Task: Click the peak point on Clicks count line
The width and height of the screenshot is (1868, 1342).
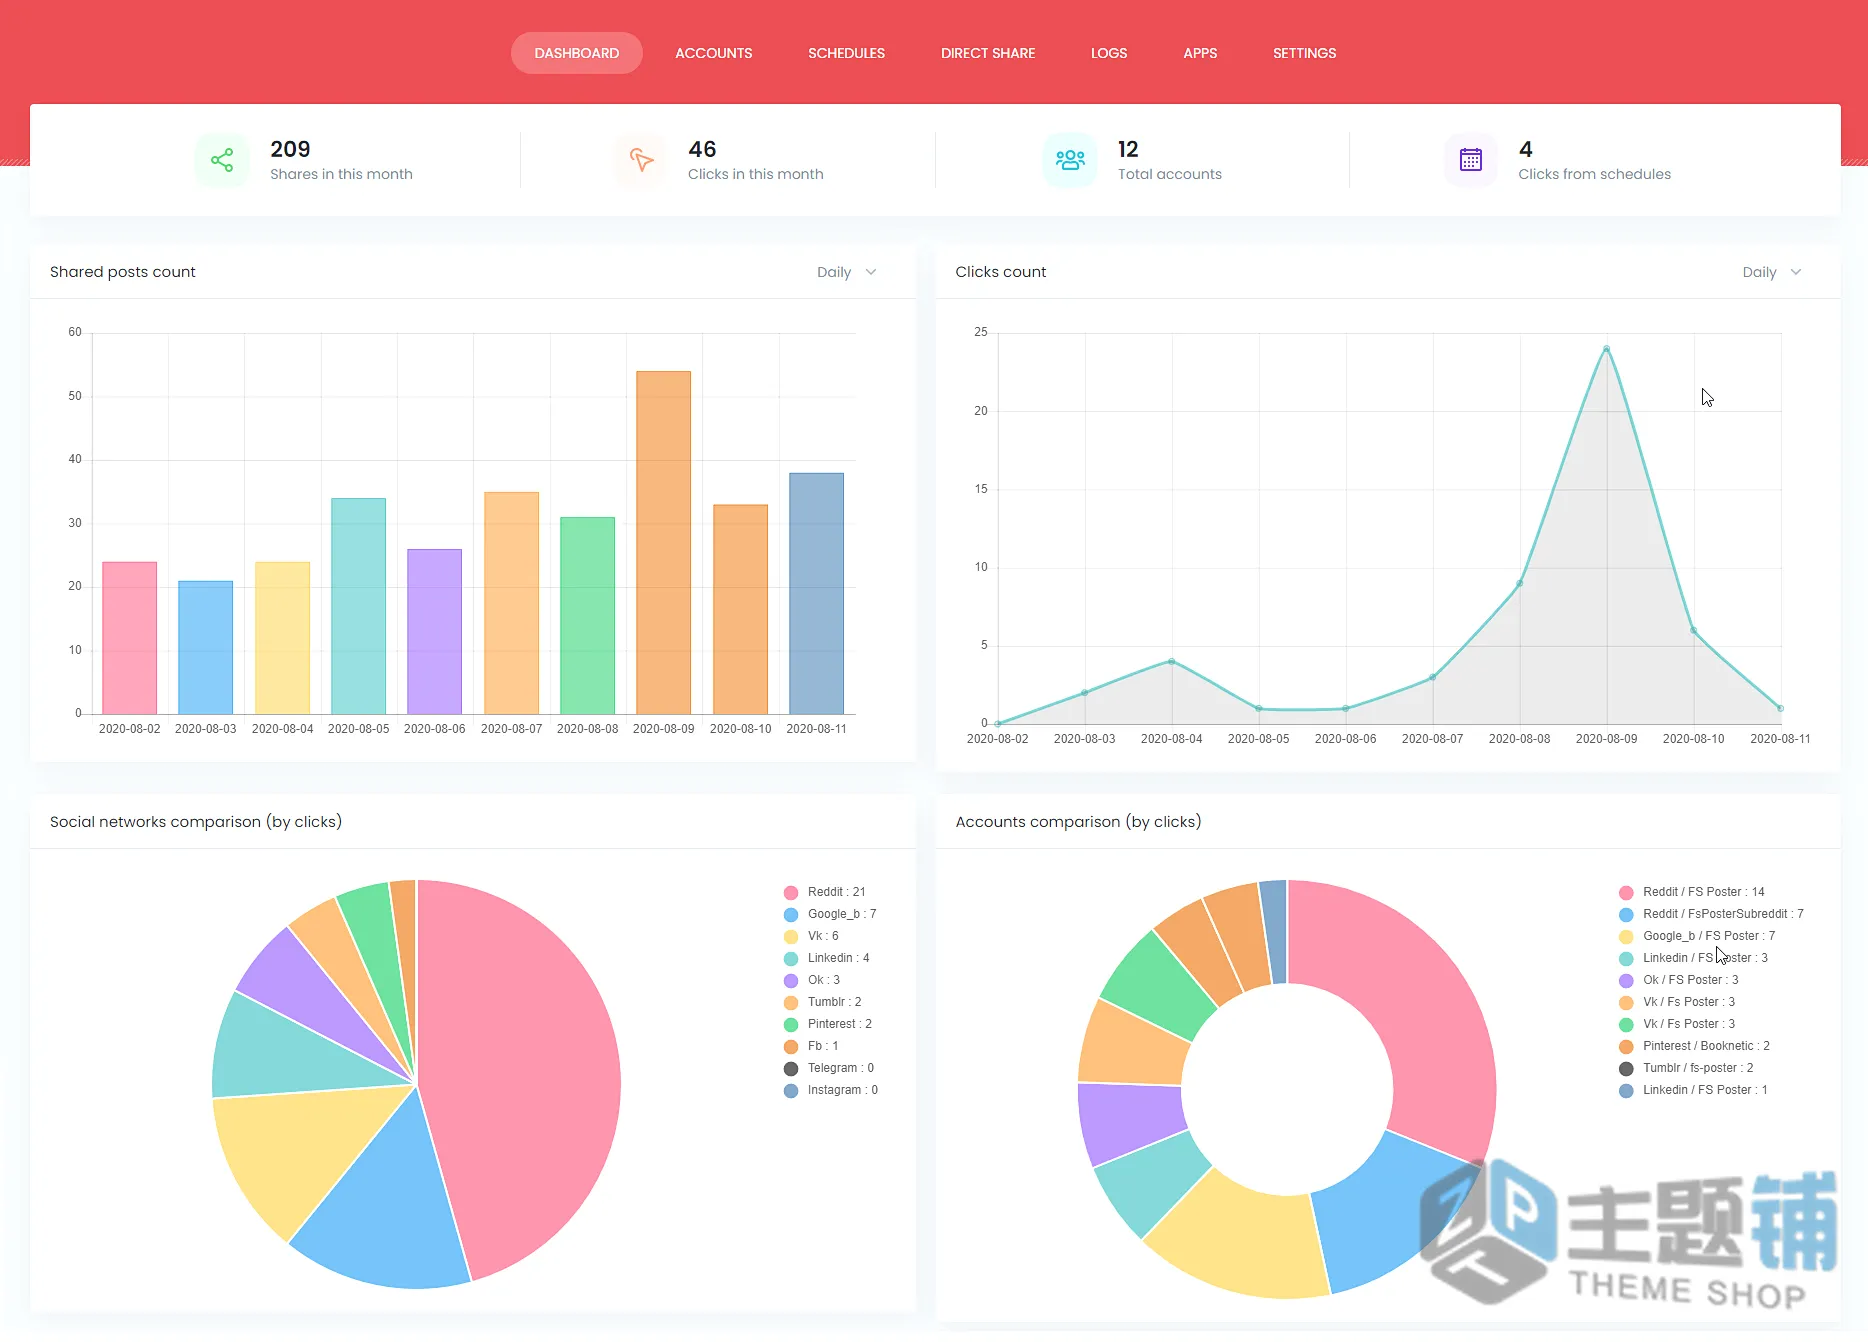Action: pyautogui.click(x=1606, y=349)
